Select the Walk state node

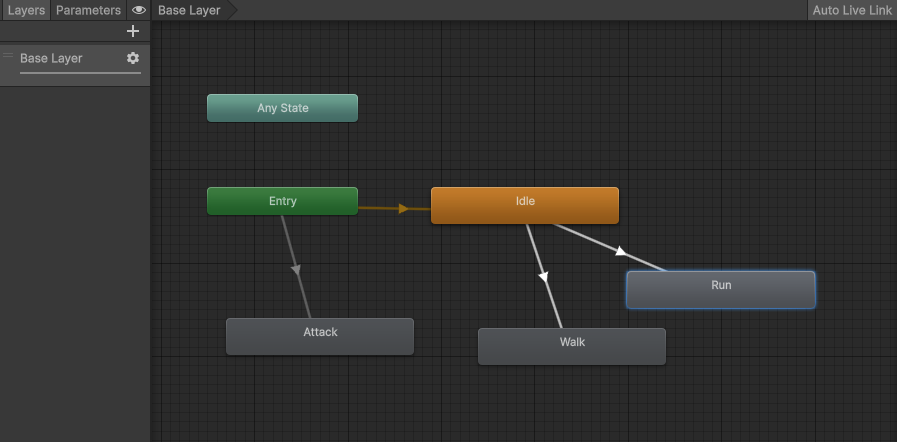pyautogui.click(x=571, y=346)
